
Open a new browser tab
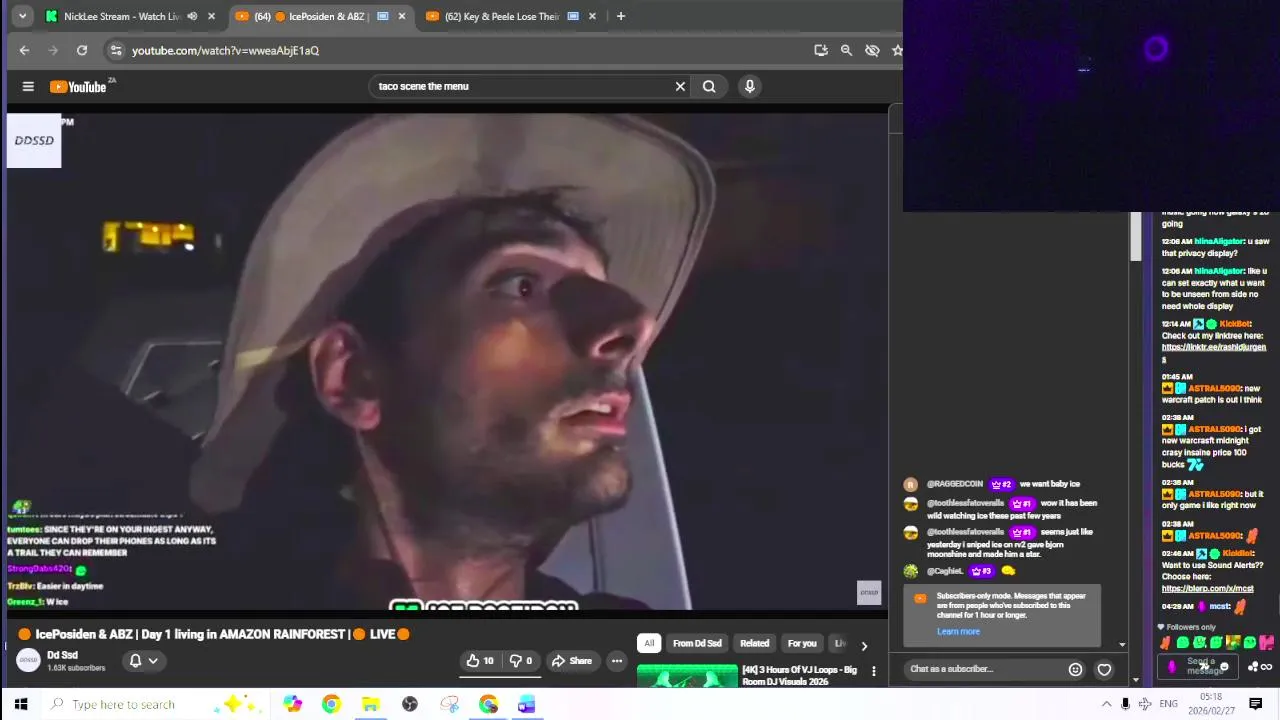point(621,16)
